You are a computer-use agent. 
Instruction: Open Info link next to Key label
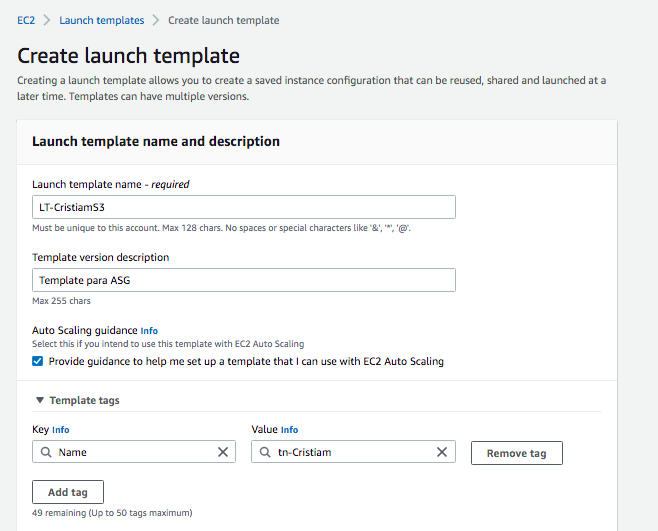[60, 430]
